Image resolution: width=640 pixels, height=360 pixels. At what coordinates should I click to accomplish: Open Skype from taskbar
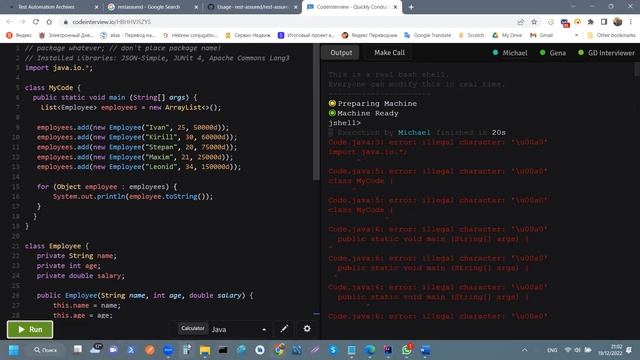click(333, 350)
